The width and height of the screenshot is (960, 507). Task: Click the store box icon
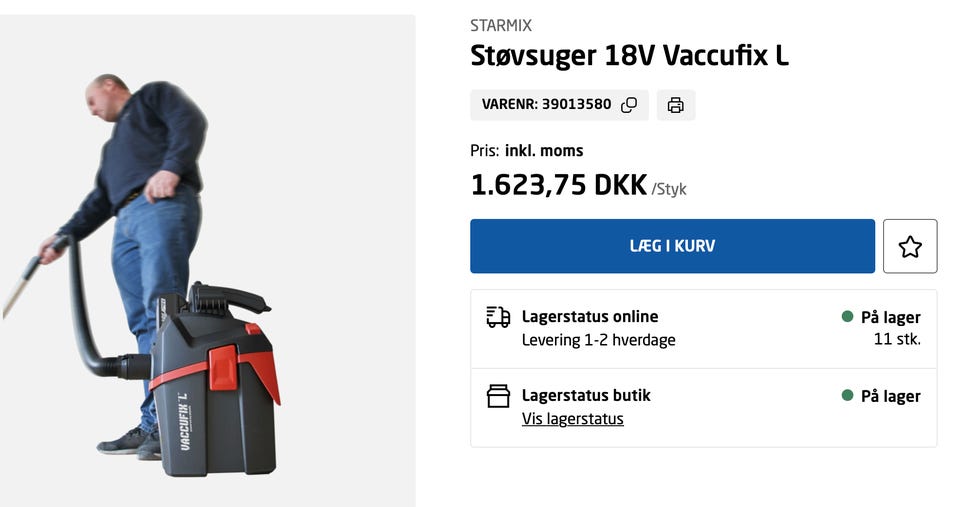coord(498,396)
